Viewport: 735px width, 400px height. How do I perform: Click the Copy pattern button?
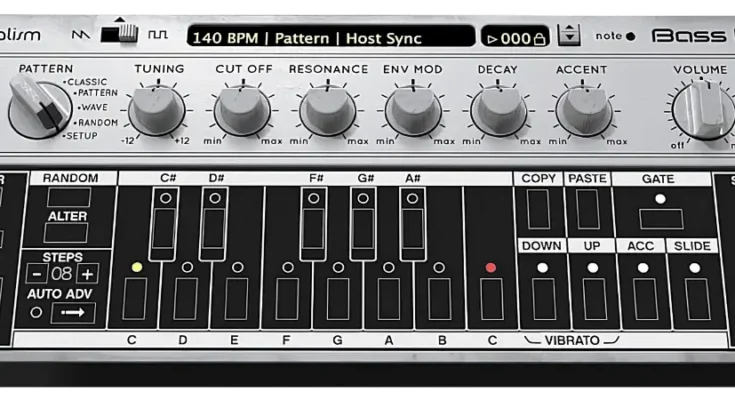[x=539, y=211]
